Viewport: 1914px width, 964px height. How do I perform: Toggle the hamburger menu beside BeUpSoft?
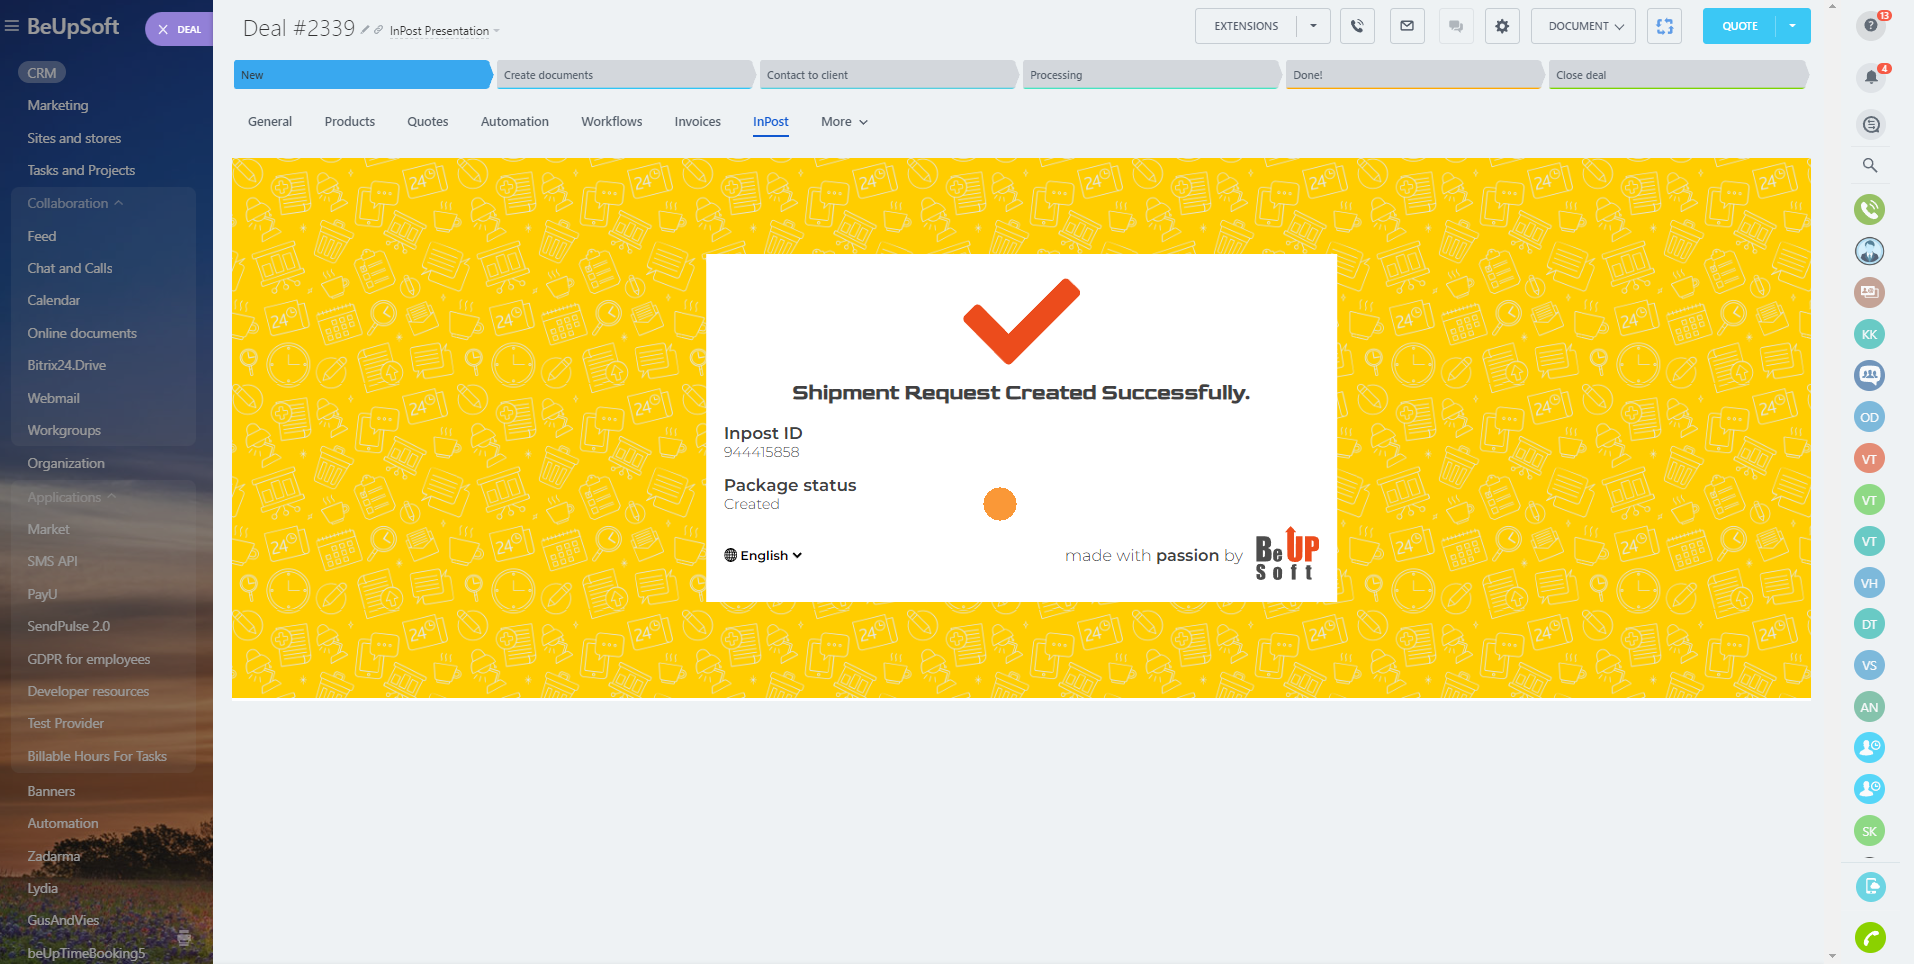pyautogui.click(x=12, y=26)
